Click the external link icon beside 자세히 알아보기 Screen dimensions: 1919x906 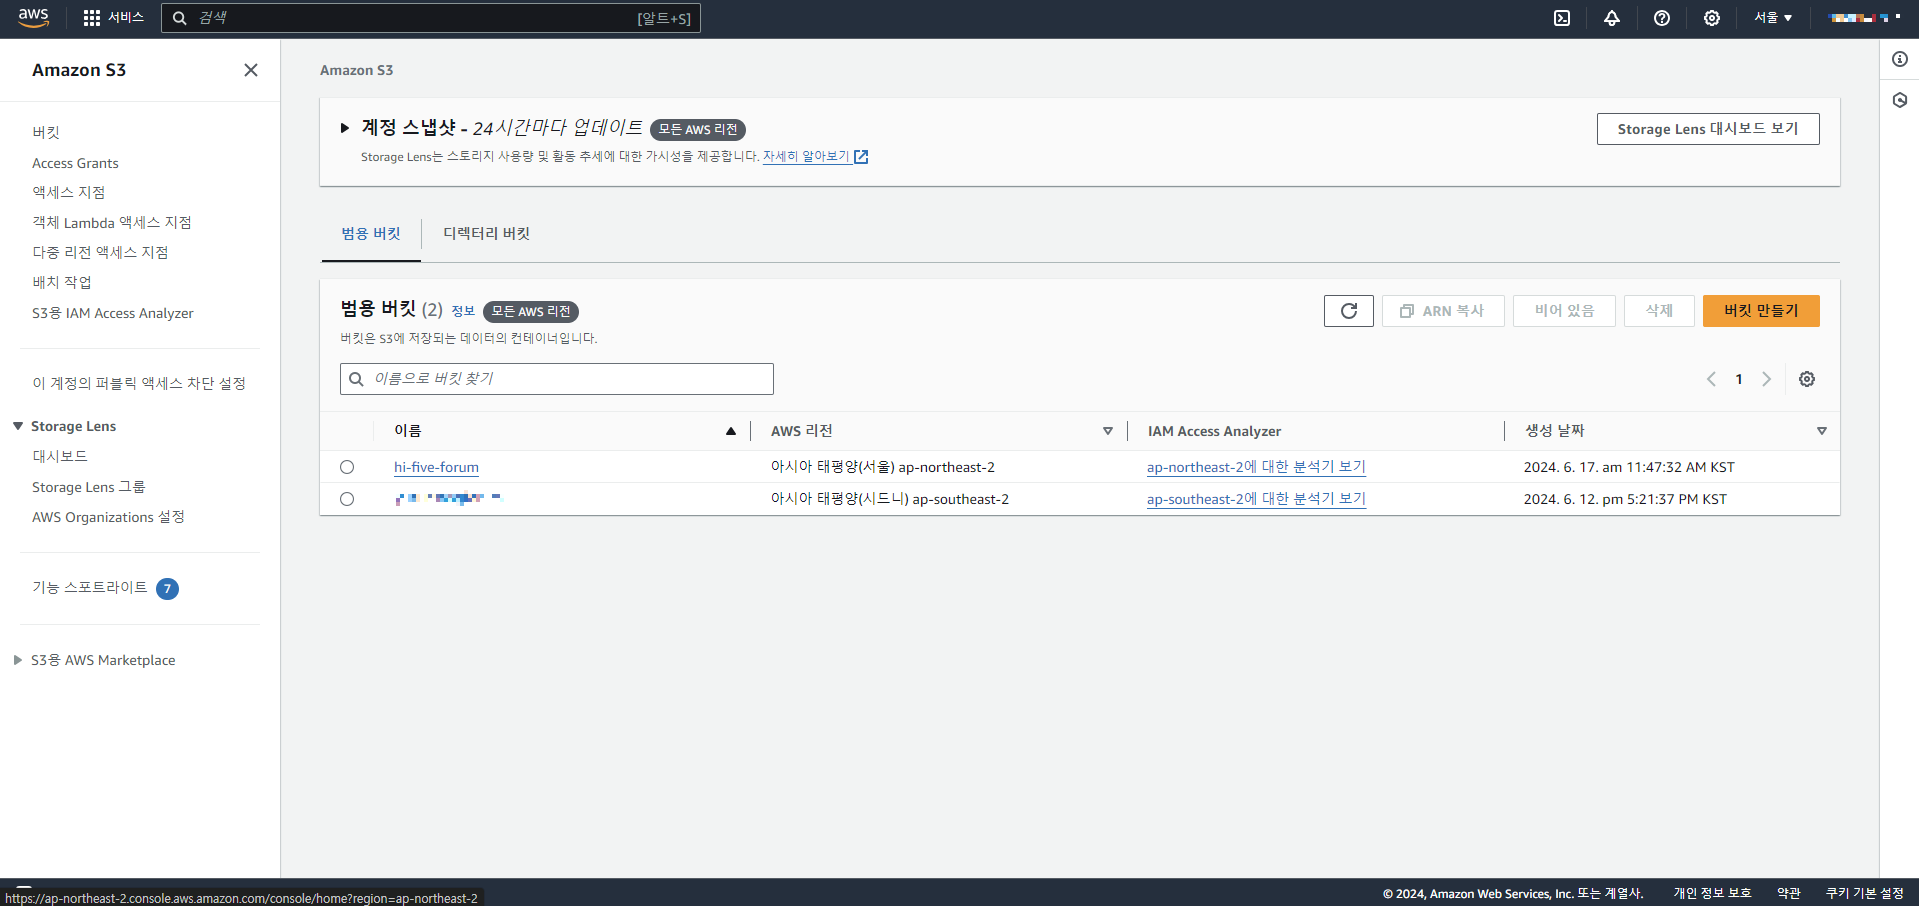tap(861, 157)
